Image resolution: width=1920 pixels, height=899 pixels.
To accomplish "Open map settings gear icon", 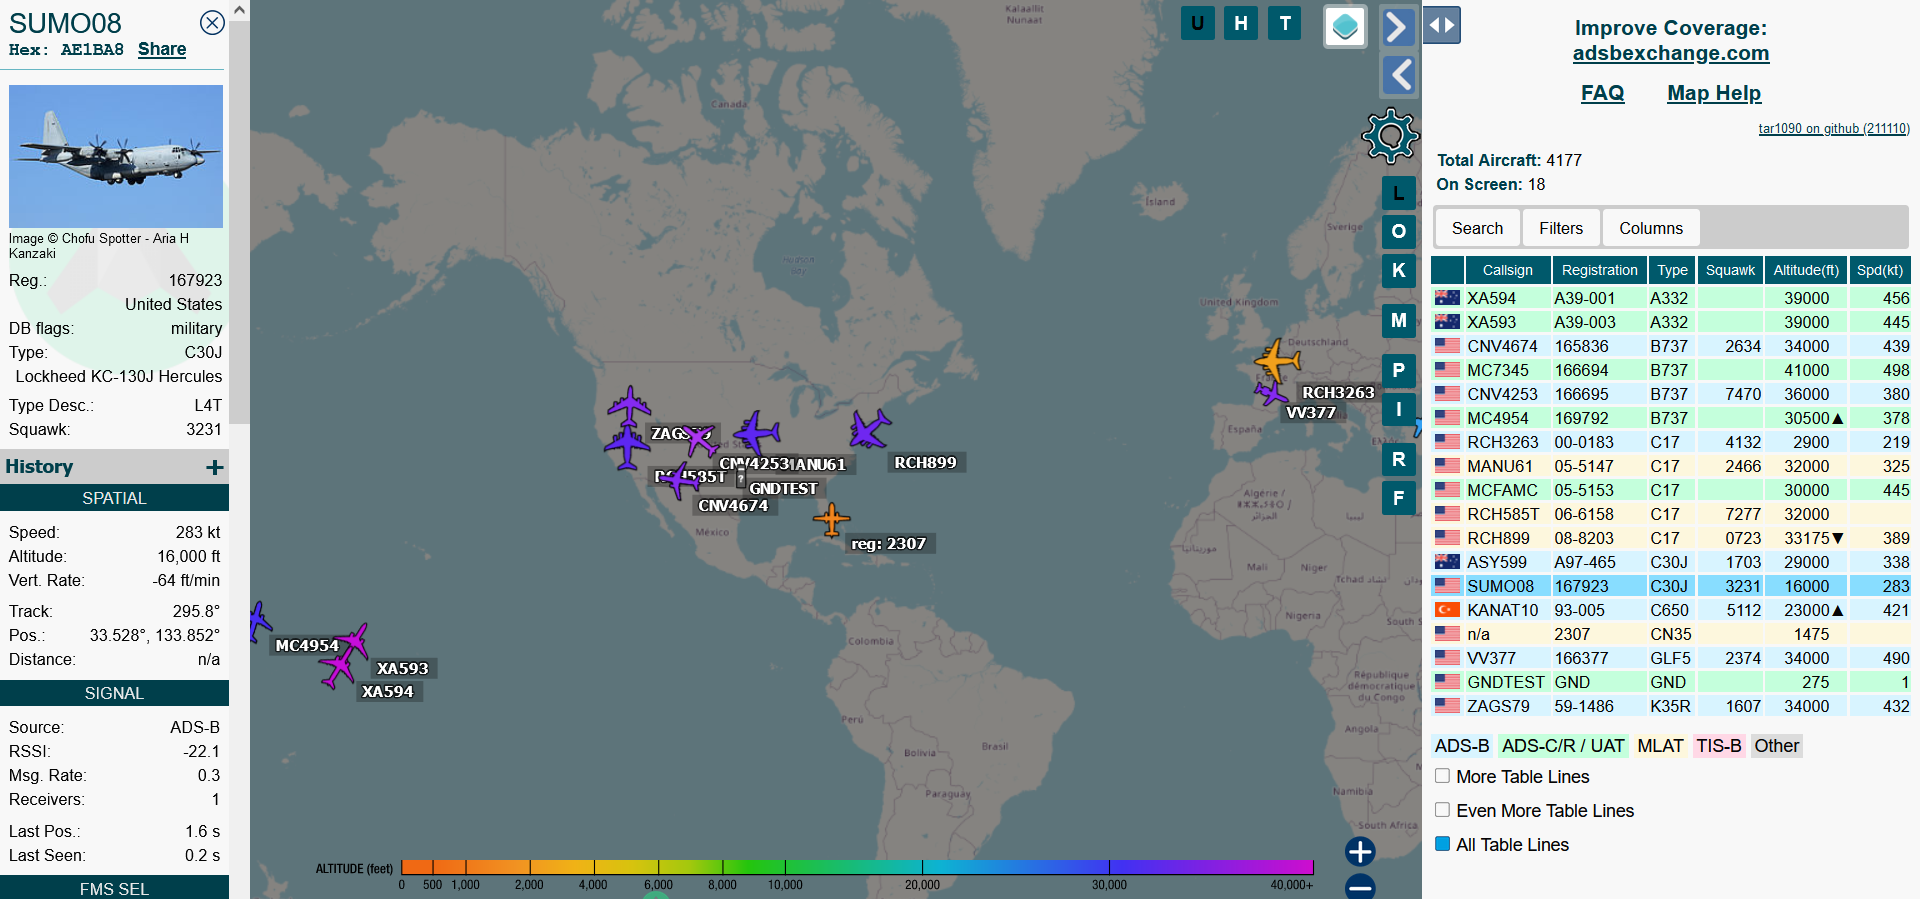I will coord(1390,136).
